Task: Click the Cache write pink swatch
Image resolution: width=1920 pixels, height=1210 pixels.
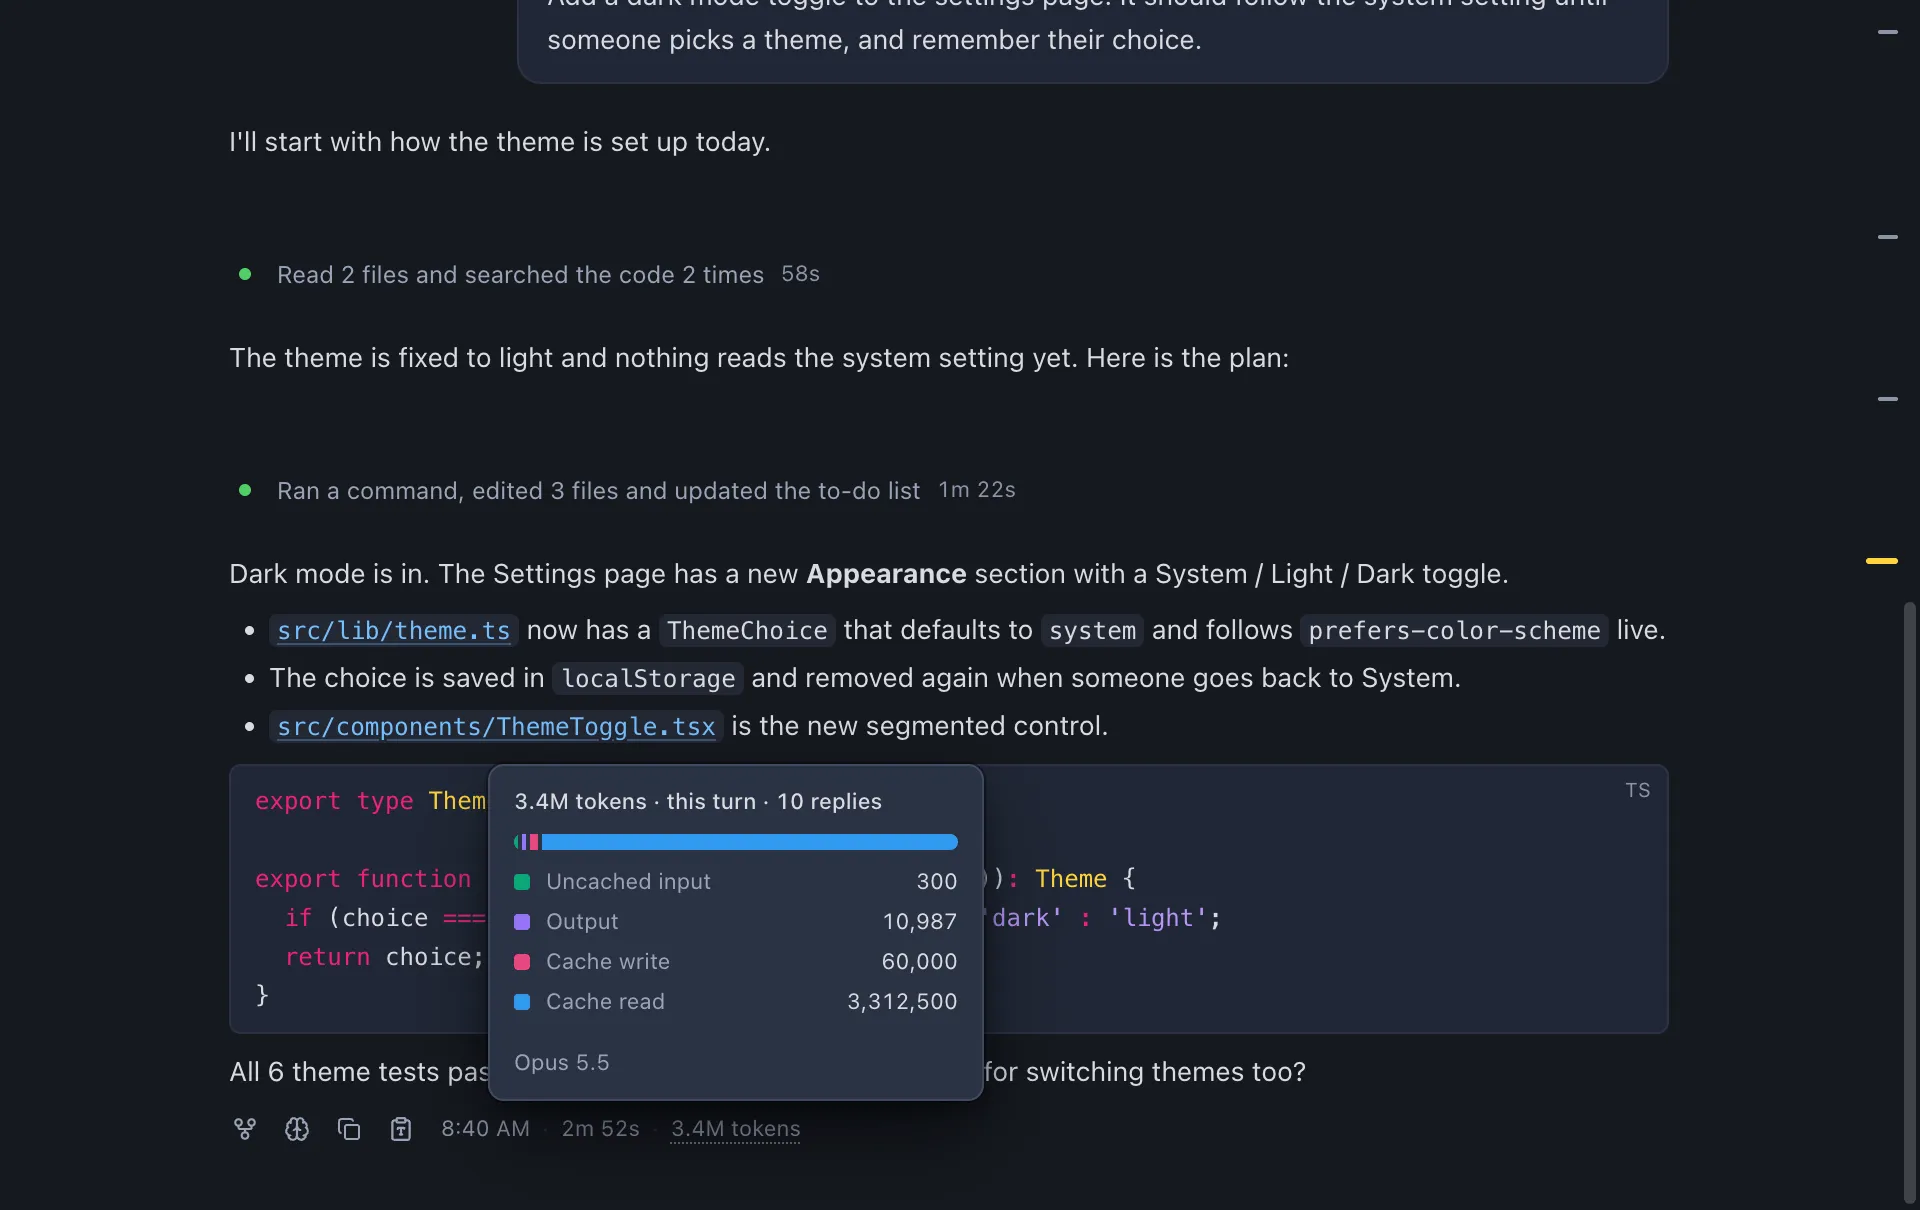Action: click(522, 962)
